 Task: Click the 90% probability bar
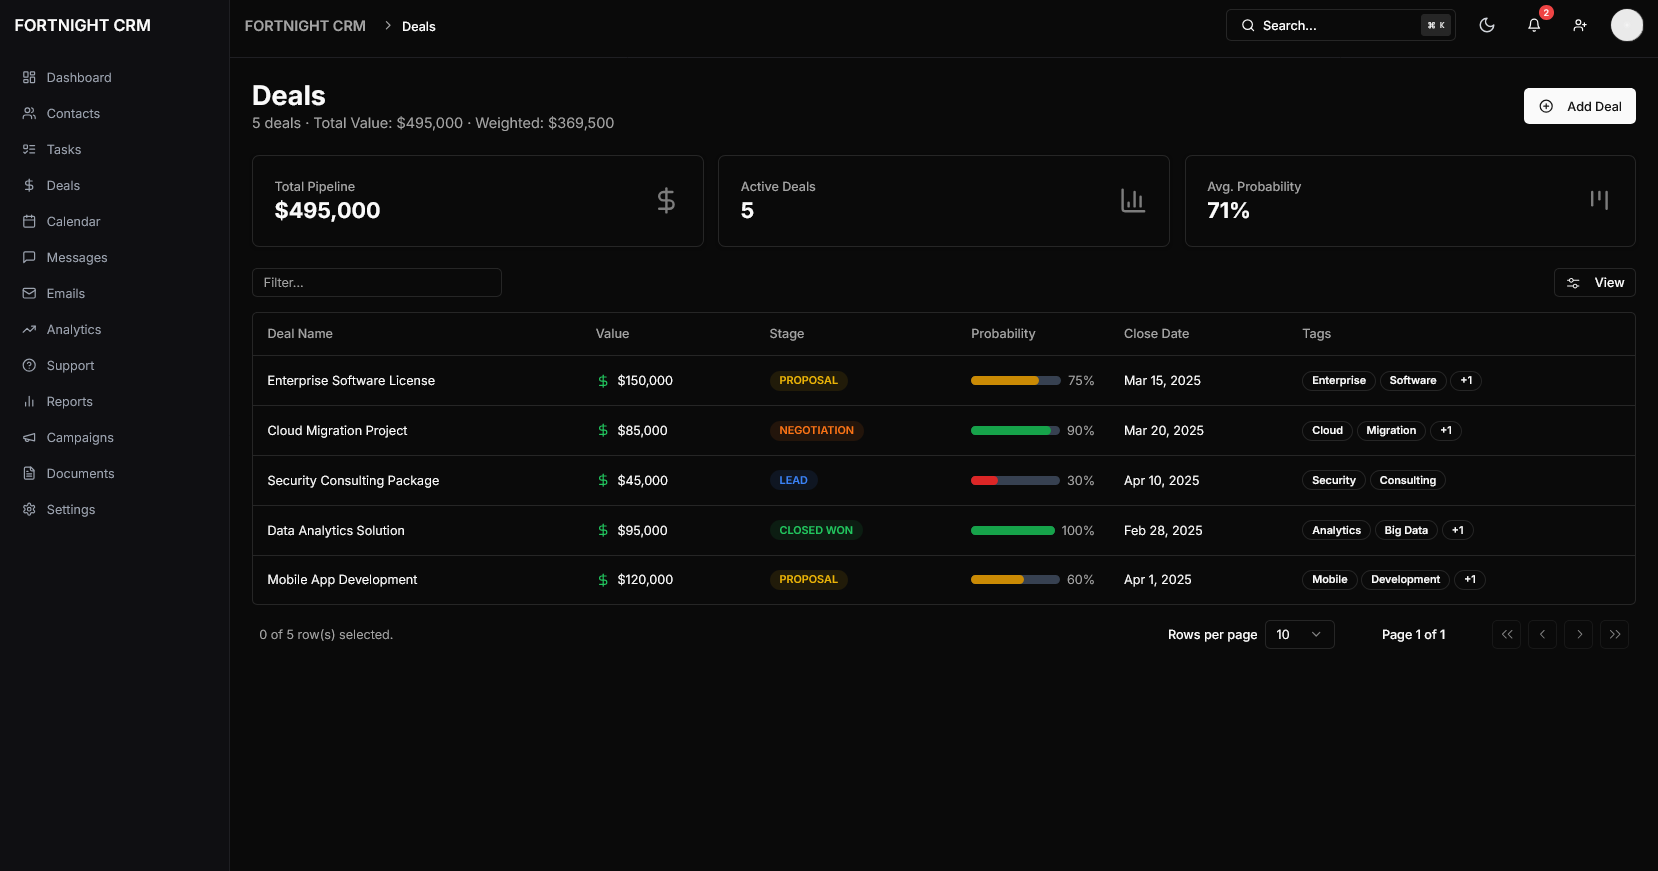(x=1015, y=431)
